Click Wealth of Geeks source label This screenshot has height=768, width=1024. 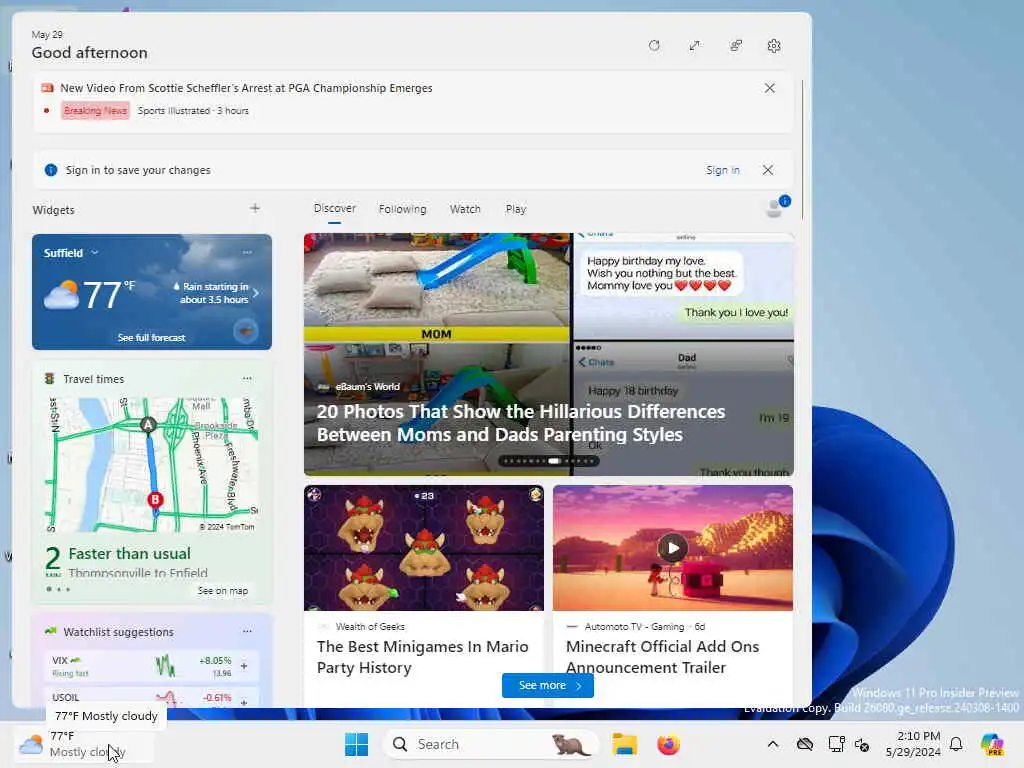[370, 626]
